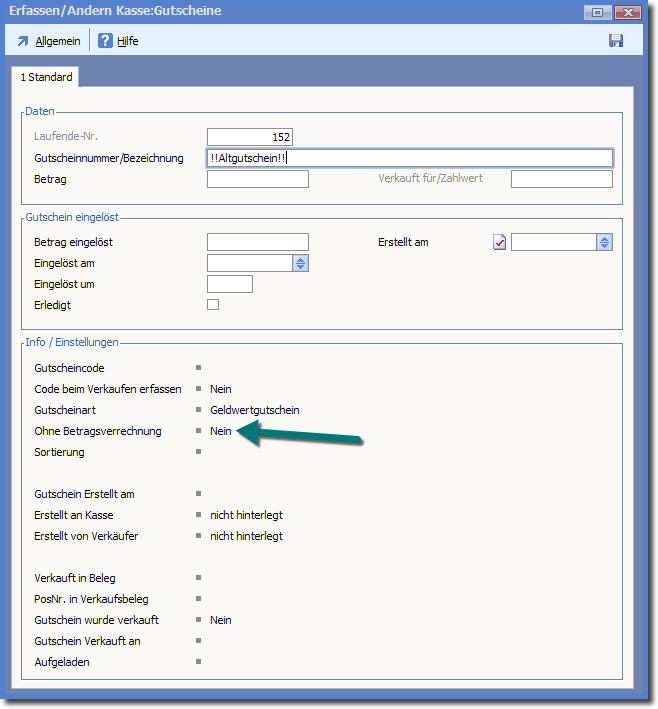Click the Betrag eingelöst input field
The height and width of the screenshot is (709, 658).
pyautogui.click(x=257, y=242)
